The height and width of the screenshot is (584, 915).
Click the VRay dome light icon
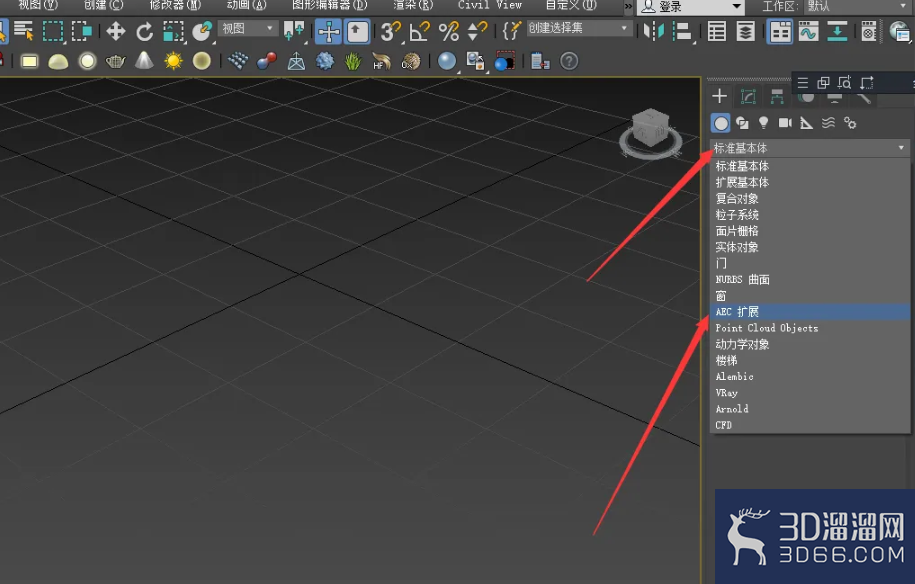(x=58, y=61)
